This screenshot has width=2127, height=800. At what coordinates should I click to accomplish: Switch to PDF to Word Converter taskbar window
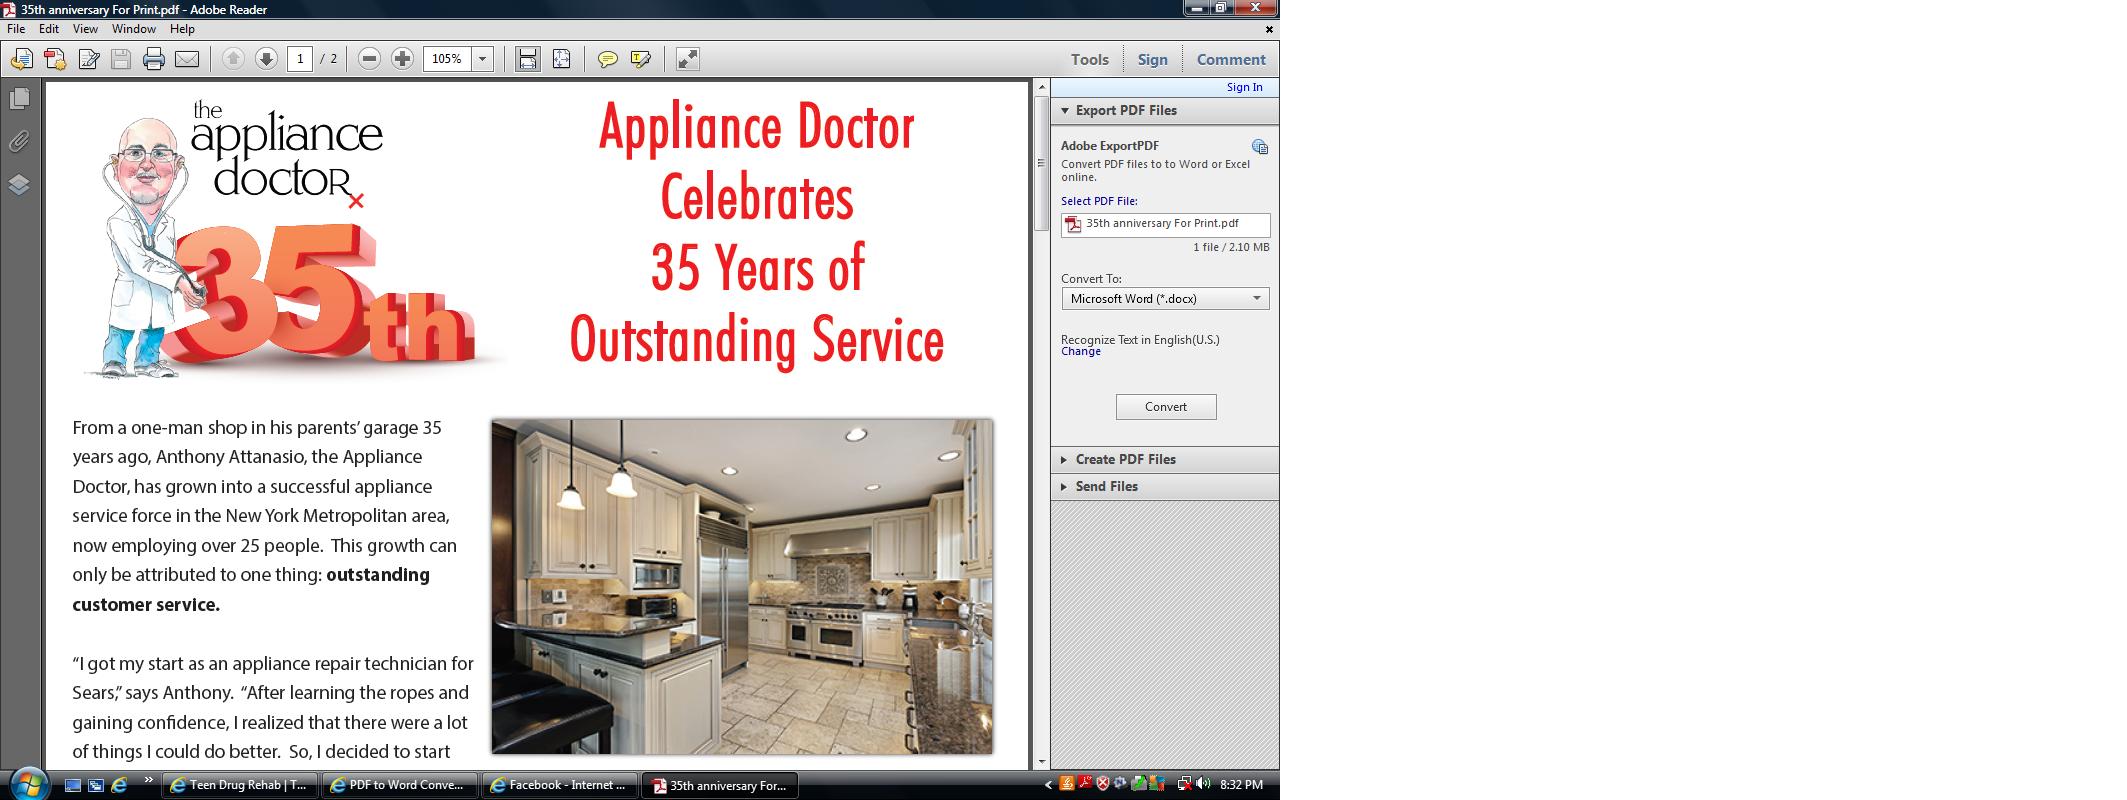pos(399,786)
